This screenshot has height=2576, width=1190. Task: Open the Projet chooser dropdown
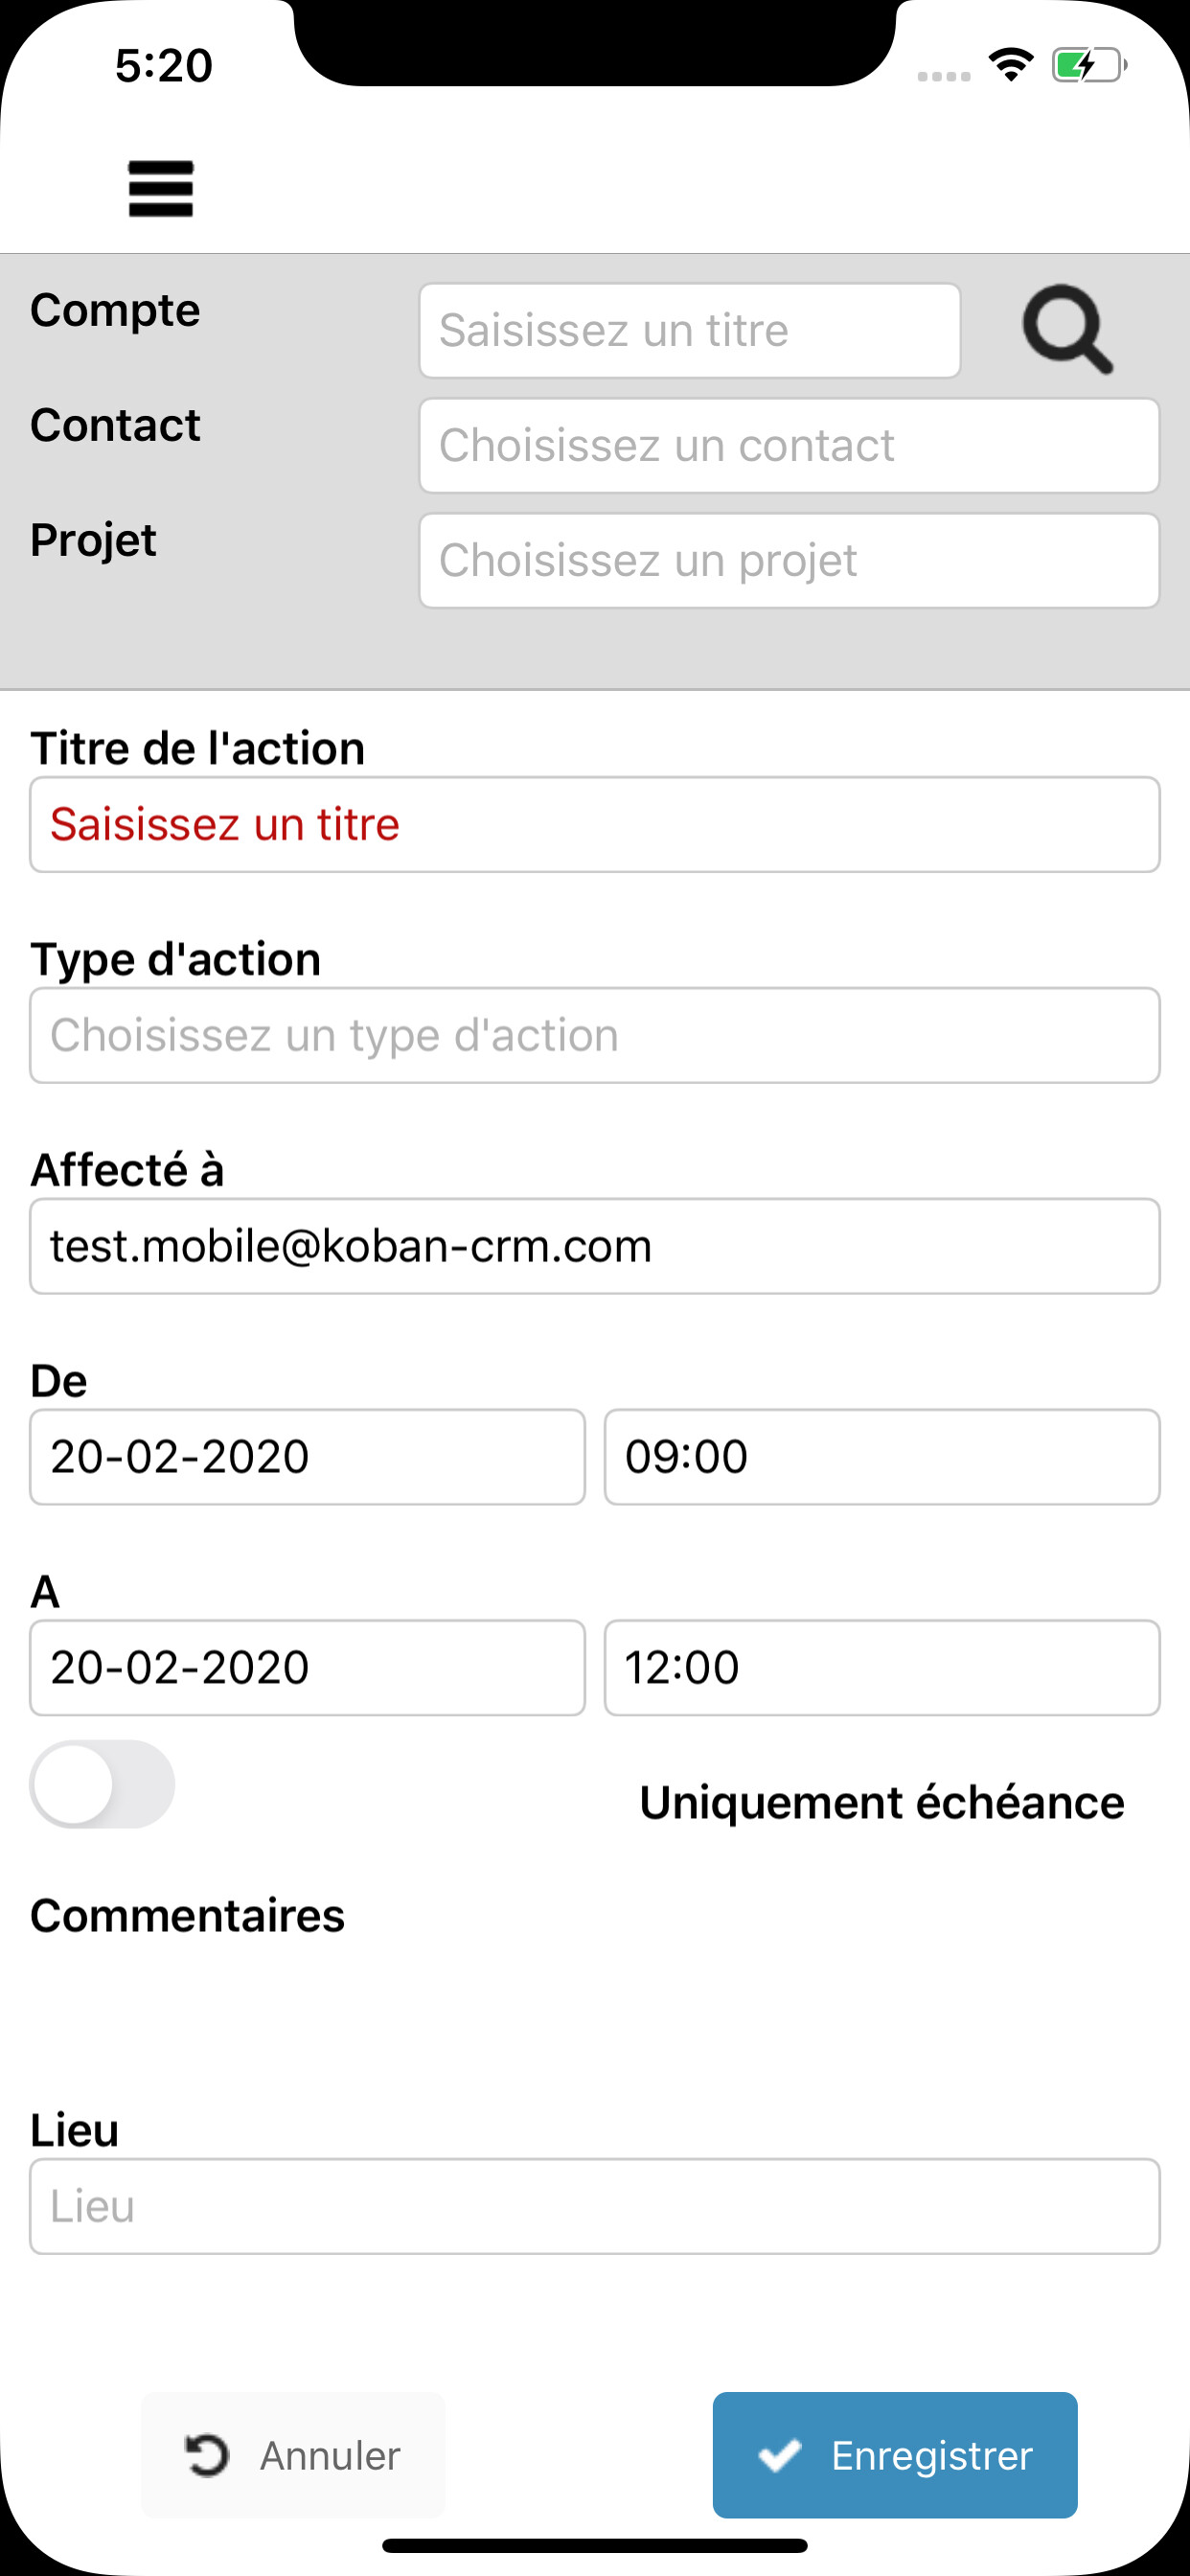789,561
